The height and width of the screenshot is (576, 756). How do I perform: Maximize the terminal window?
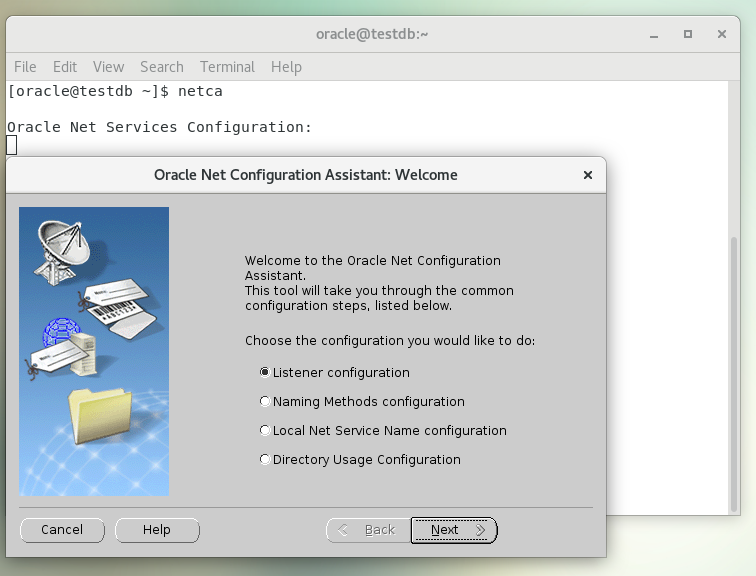(x=688, y=34)
